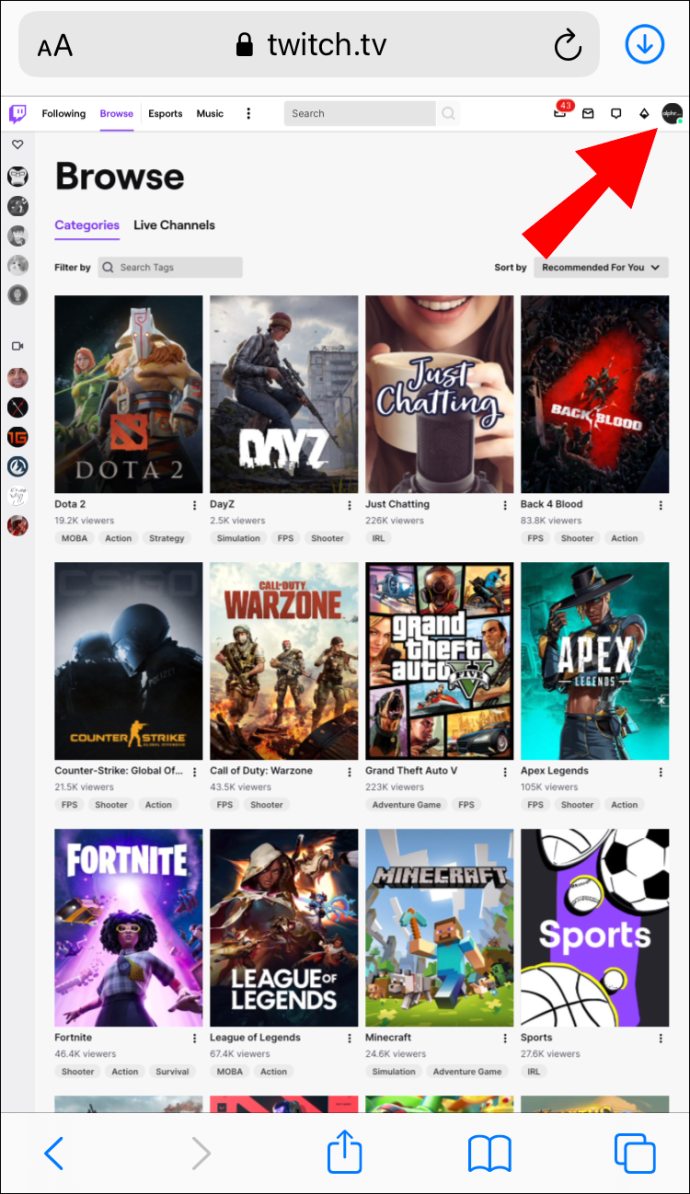Open options dots for Back 4 Blood
The height and width of the screenshot is (1194, 690).
pyautogui.click(x=660, y=505)
